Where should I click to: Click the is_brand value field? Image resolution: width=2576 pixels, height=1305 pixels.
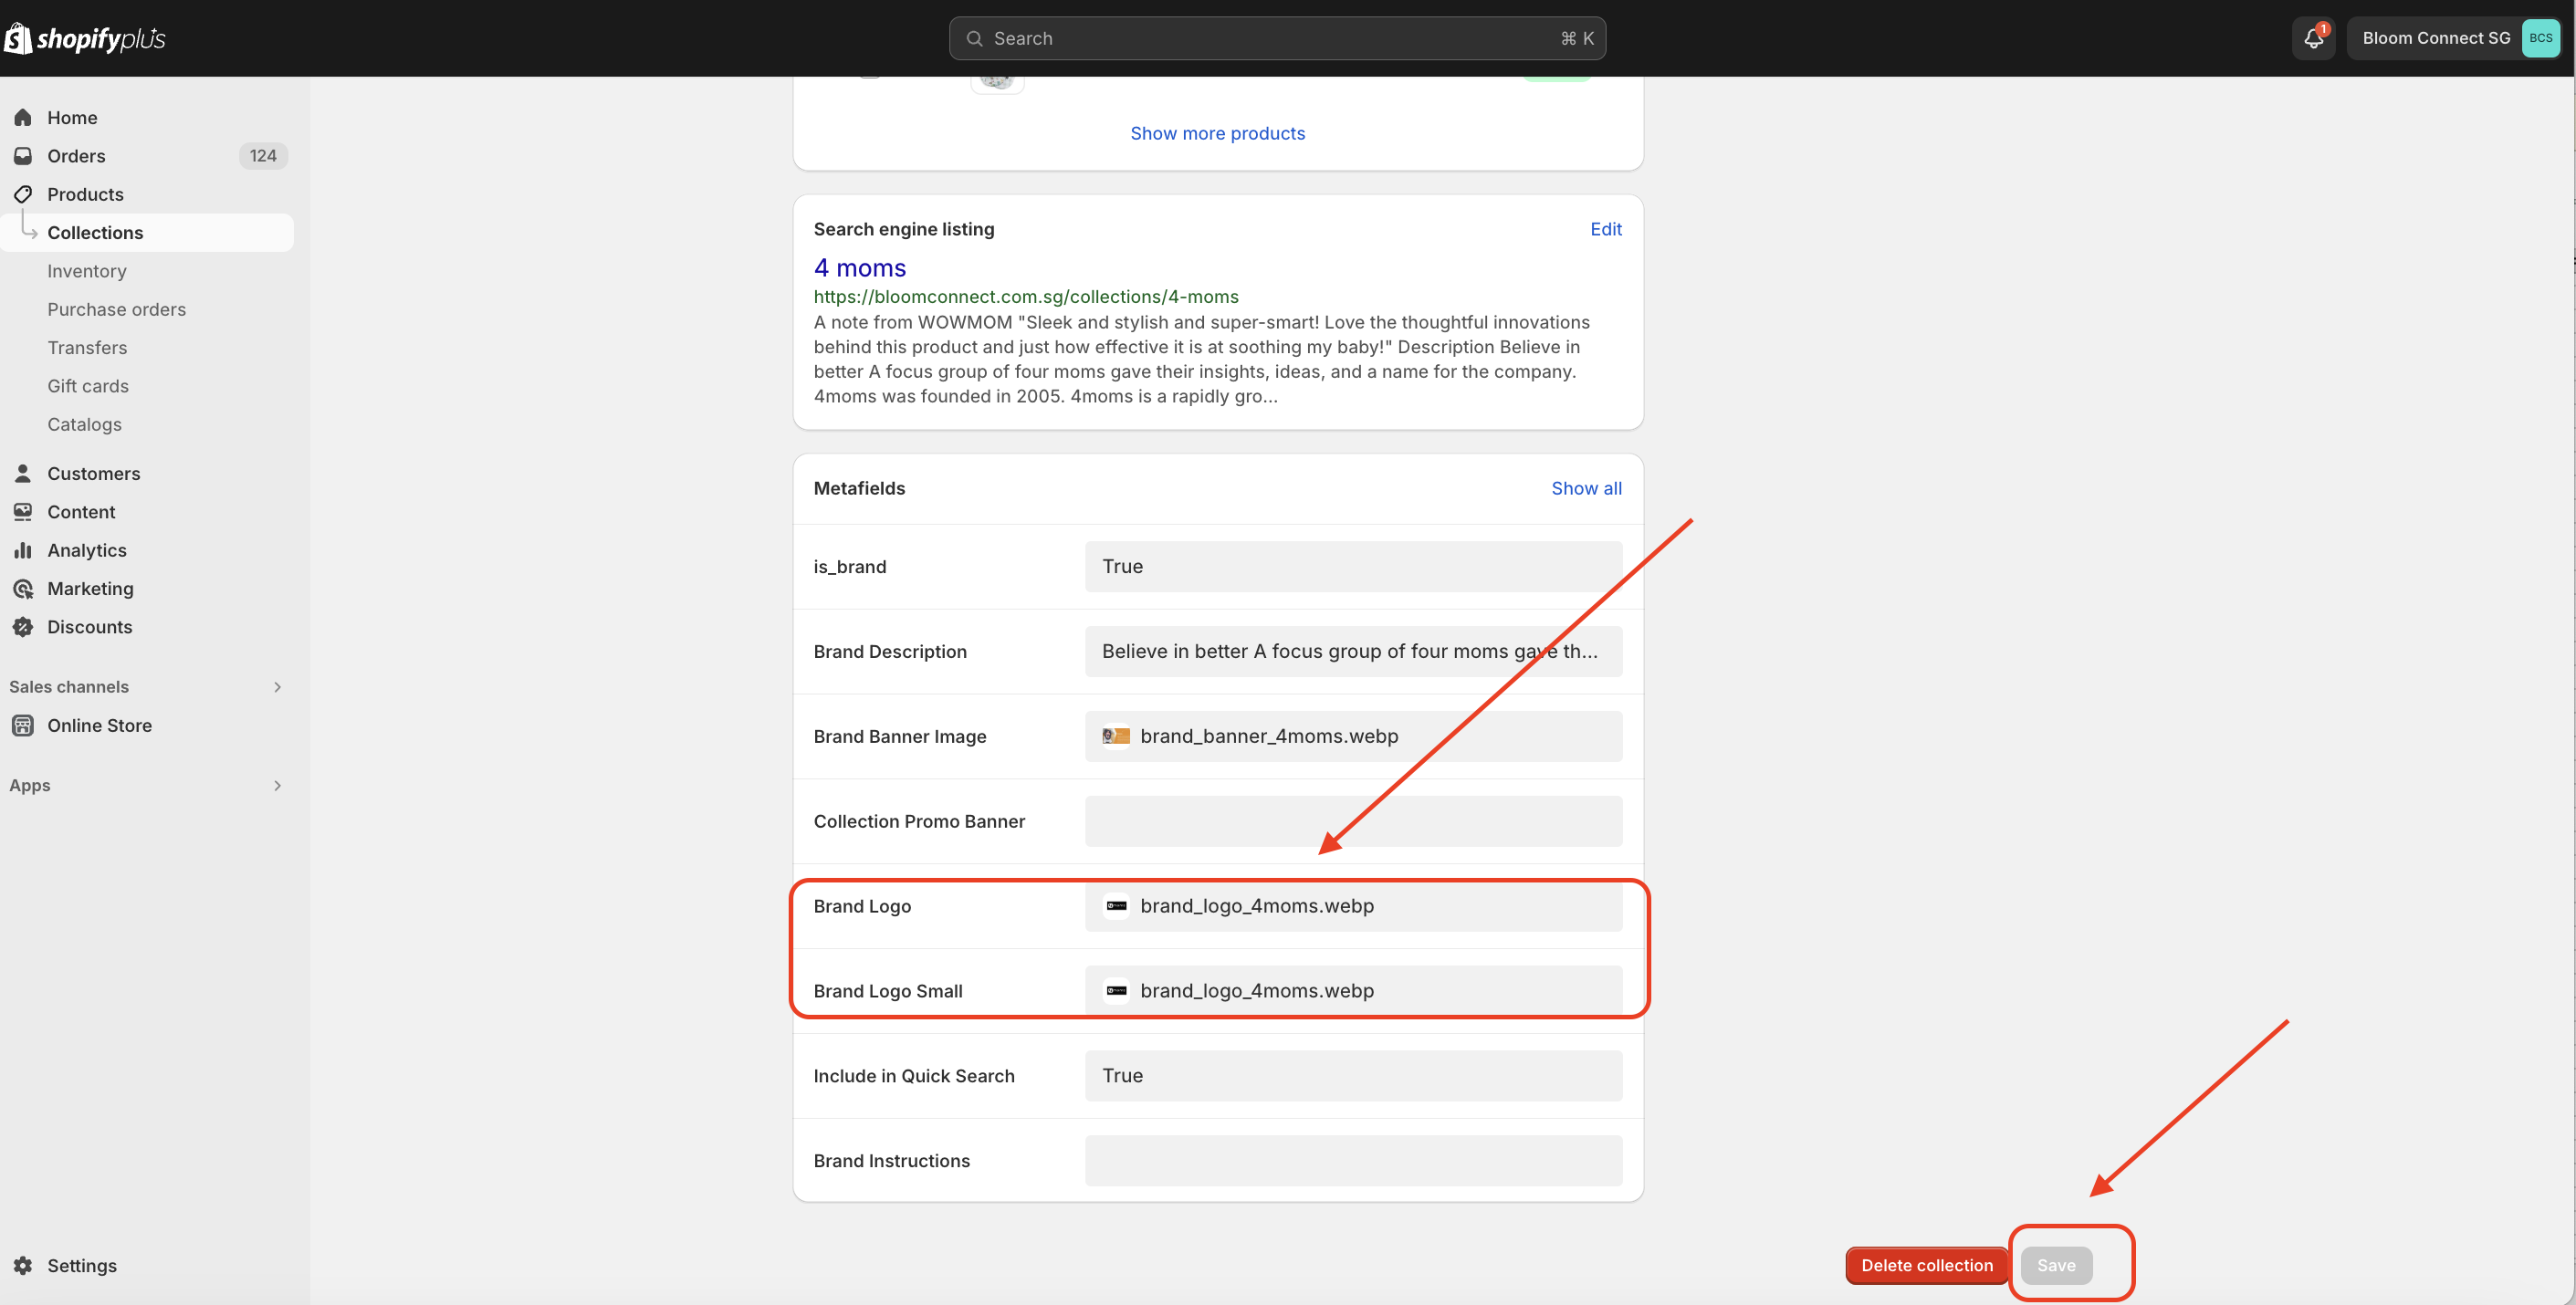(x=1353, y=566)
